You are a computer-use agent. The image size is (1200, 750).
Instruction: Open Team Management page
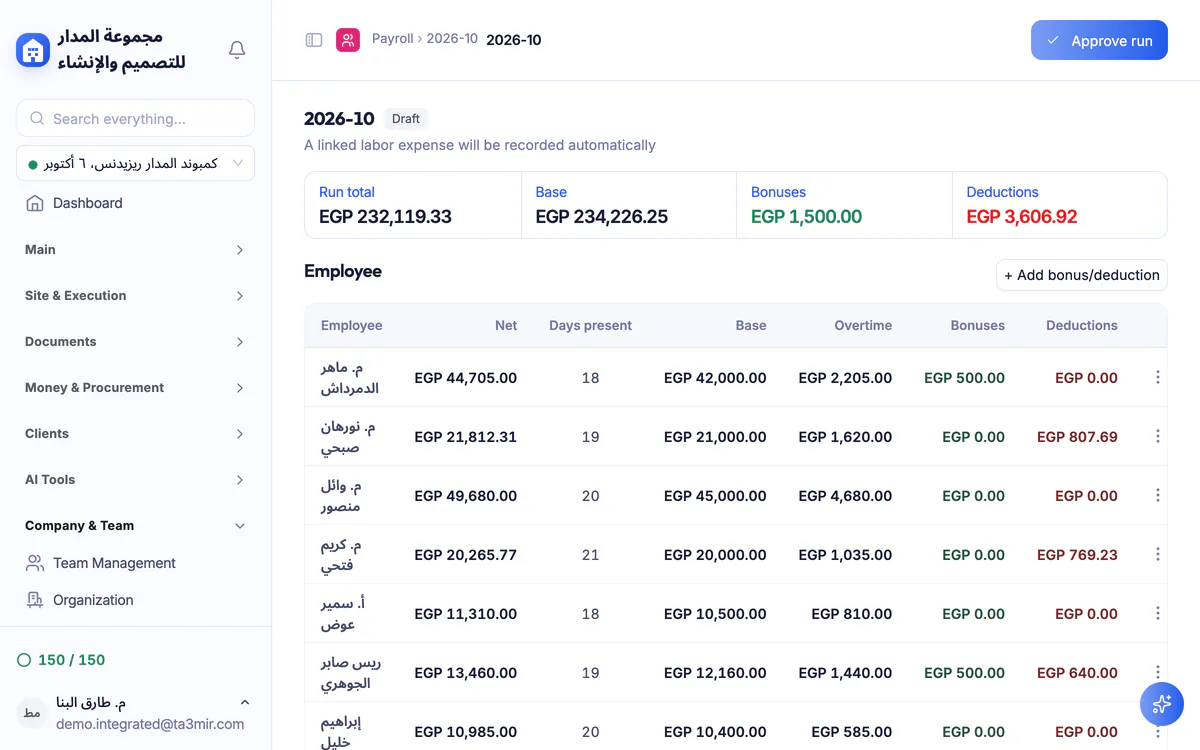point(135,563)
